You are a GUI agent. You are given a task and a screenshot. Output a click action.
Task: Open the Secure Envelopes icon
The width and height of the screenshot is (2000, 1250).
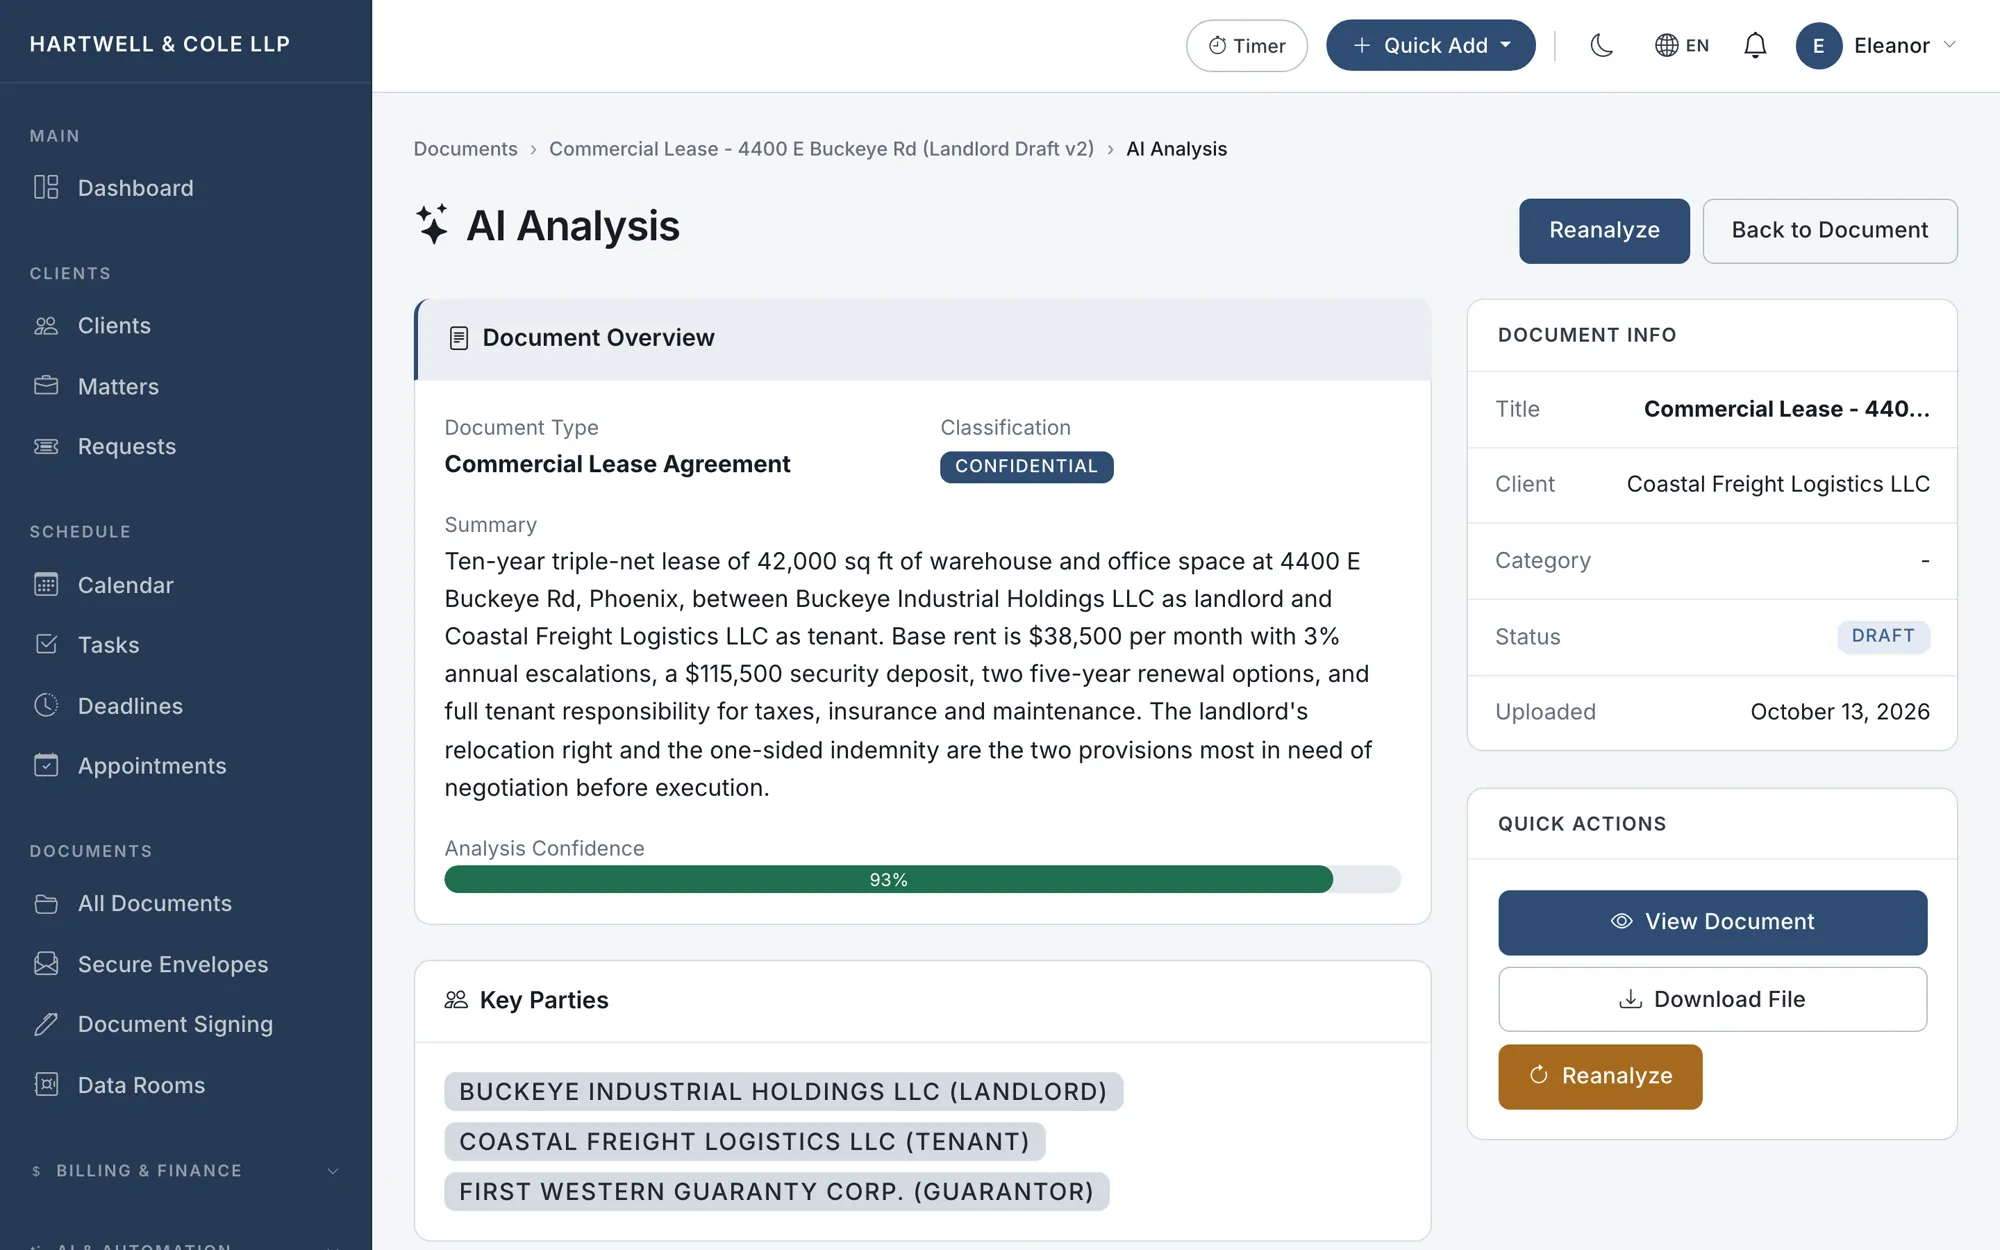tap(46, 964)
